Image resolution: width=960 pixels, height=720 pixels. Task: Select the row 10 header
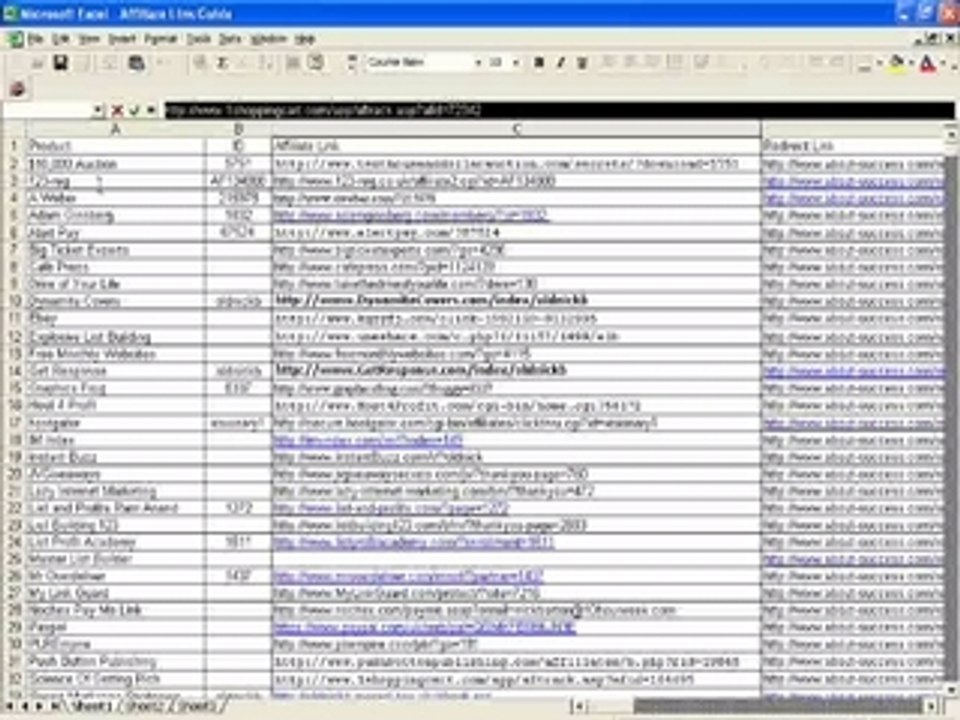pyautogui.click(x=13, y=301)
